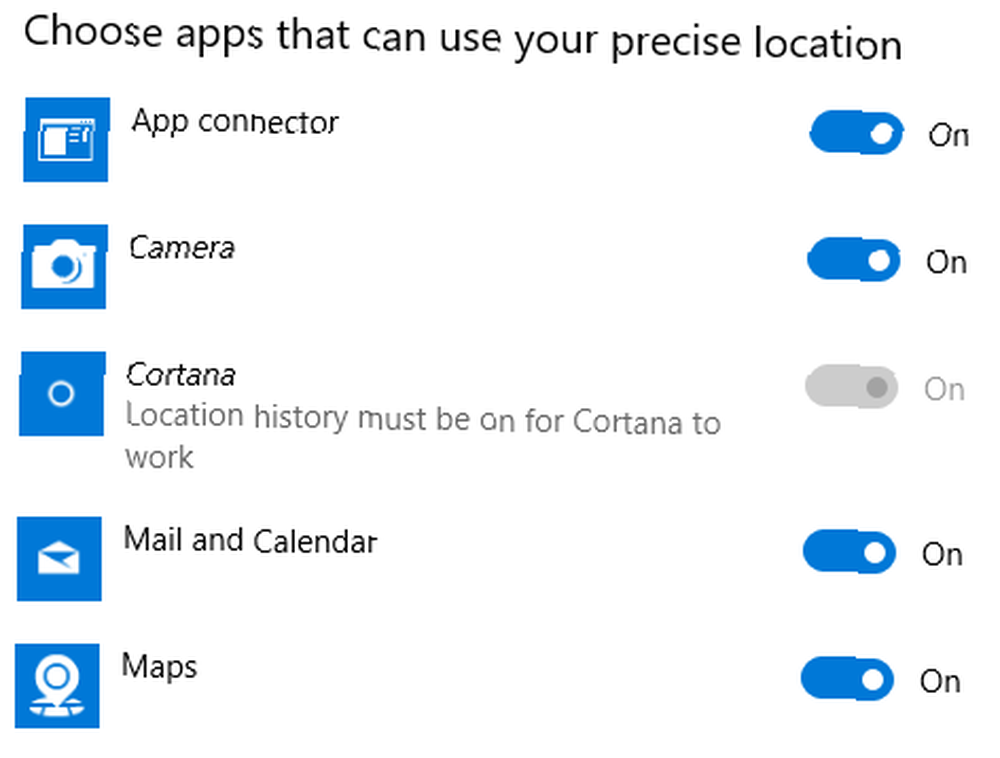
Task: Click the "Cortana" app name text
Action: click(x=181, y=374)
